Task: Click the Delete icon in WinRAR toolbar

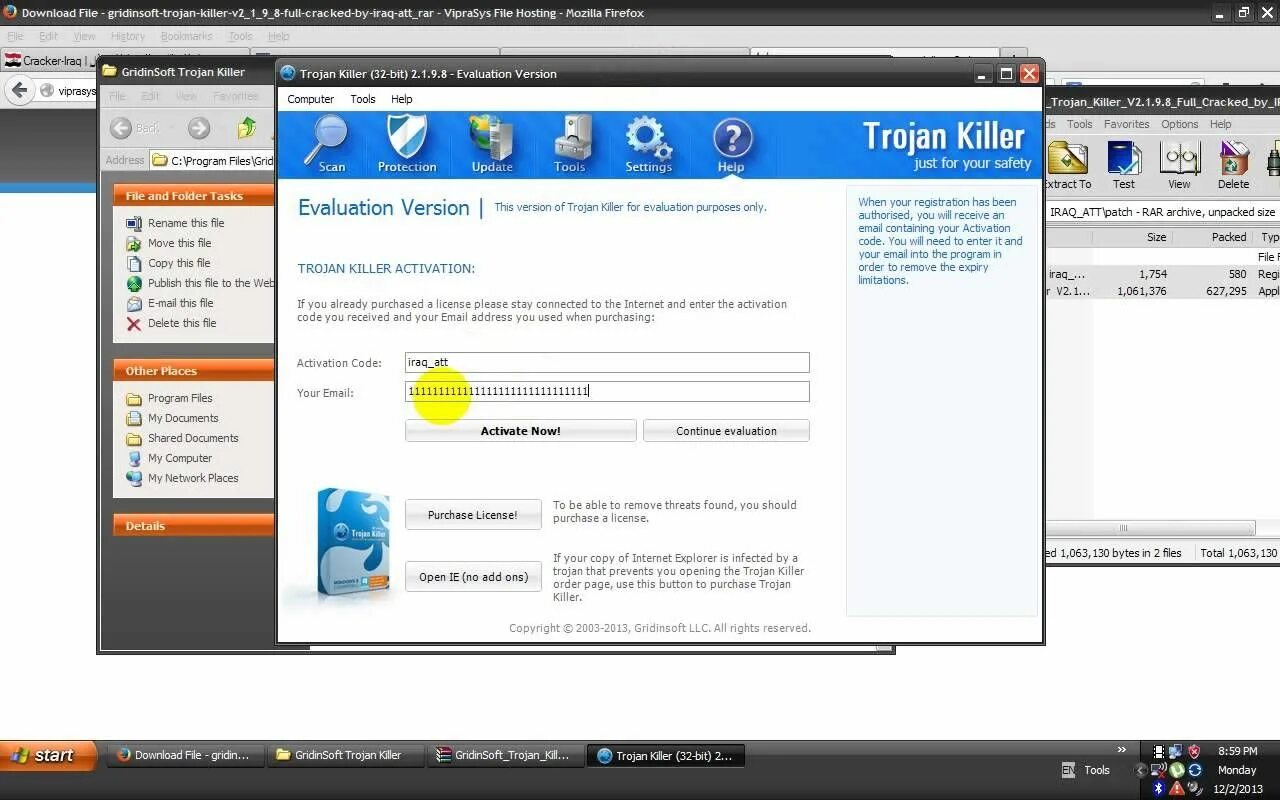Action: [1233, 165]
